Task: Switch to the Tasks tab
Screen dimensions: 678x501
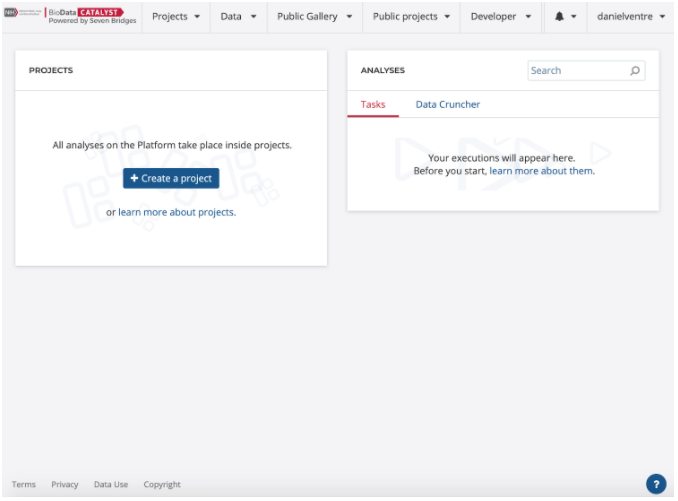Action: 373,105
